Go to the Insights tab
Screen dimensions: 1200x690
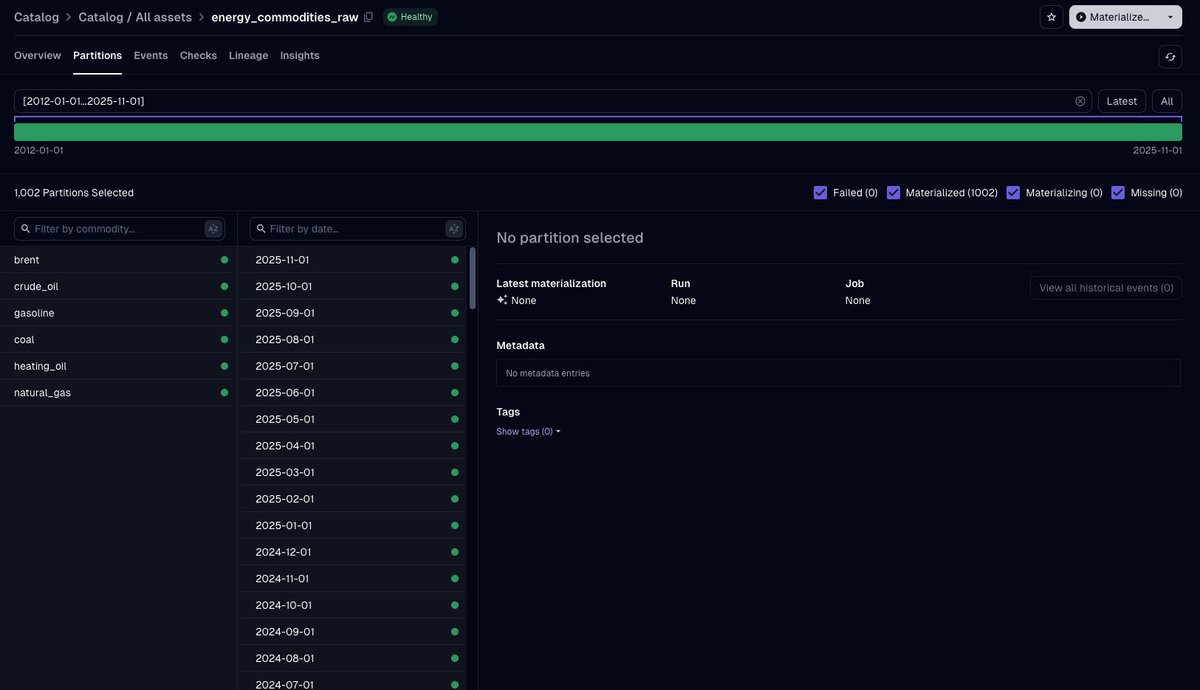point(300,55)
